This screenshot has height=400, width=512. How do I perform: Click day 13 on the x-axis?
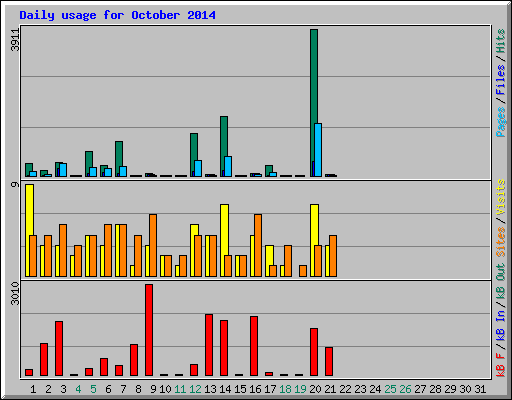pos(210,389)
